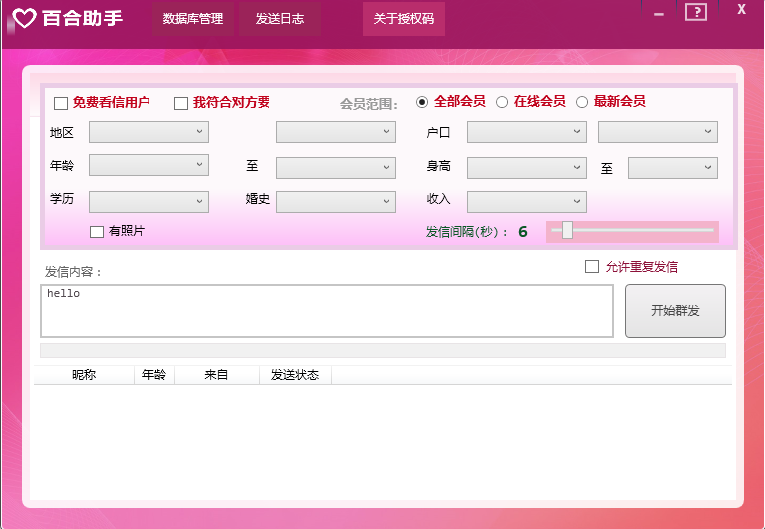Open the 婚史 dropdown
The width and height of the screenshot is (765, 529).
click(x=336, y=202)
